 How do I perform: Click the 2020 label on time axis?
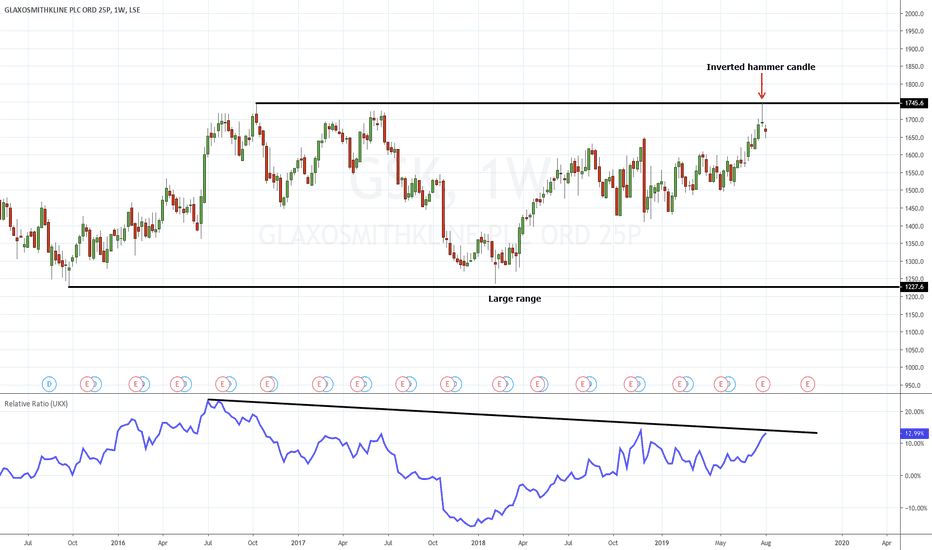[842, 542]
